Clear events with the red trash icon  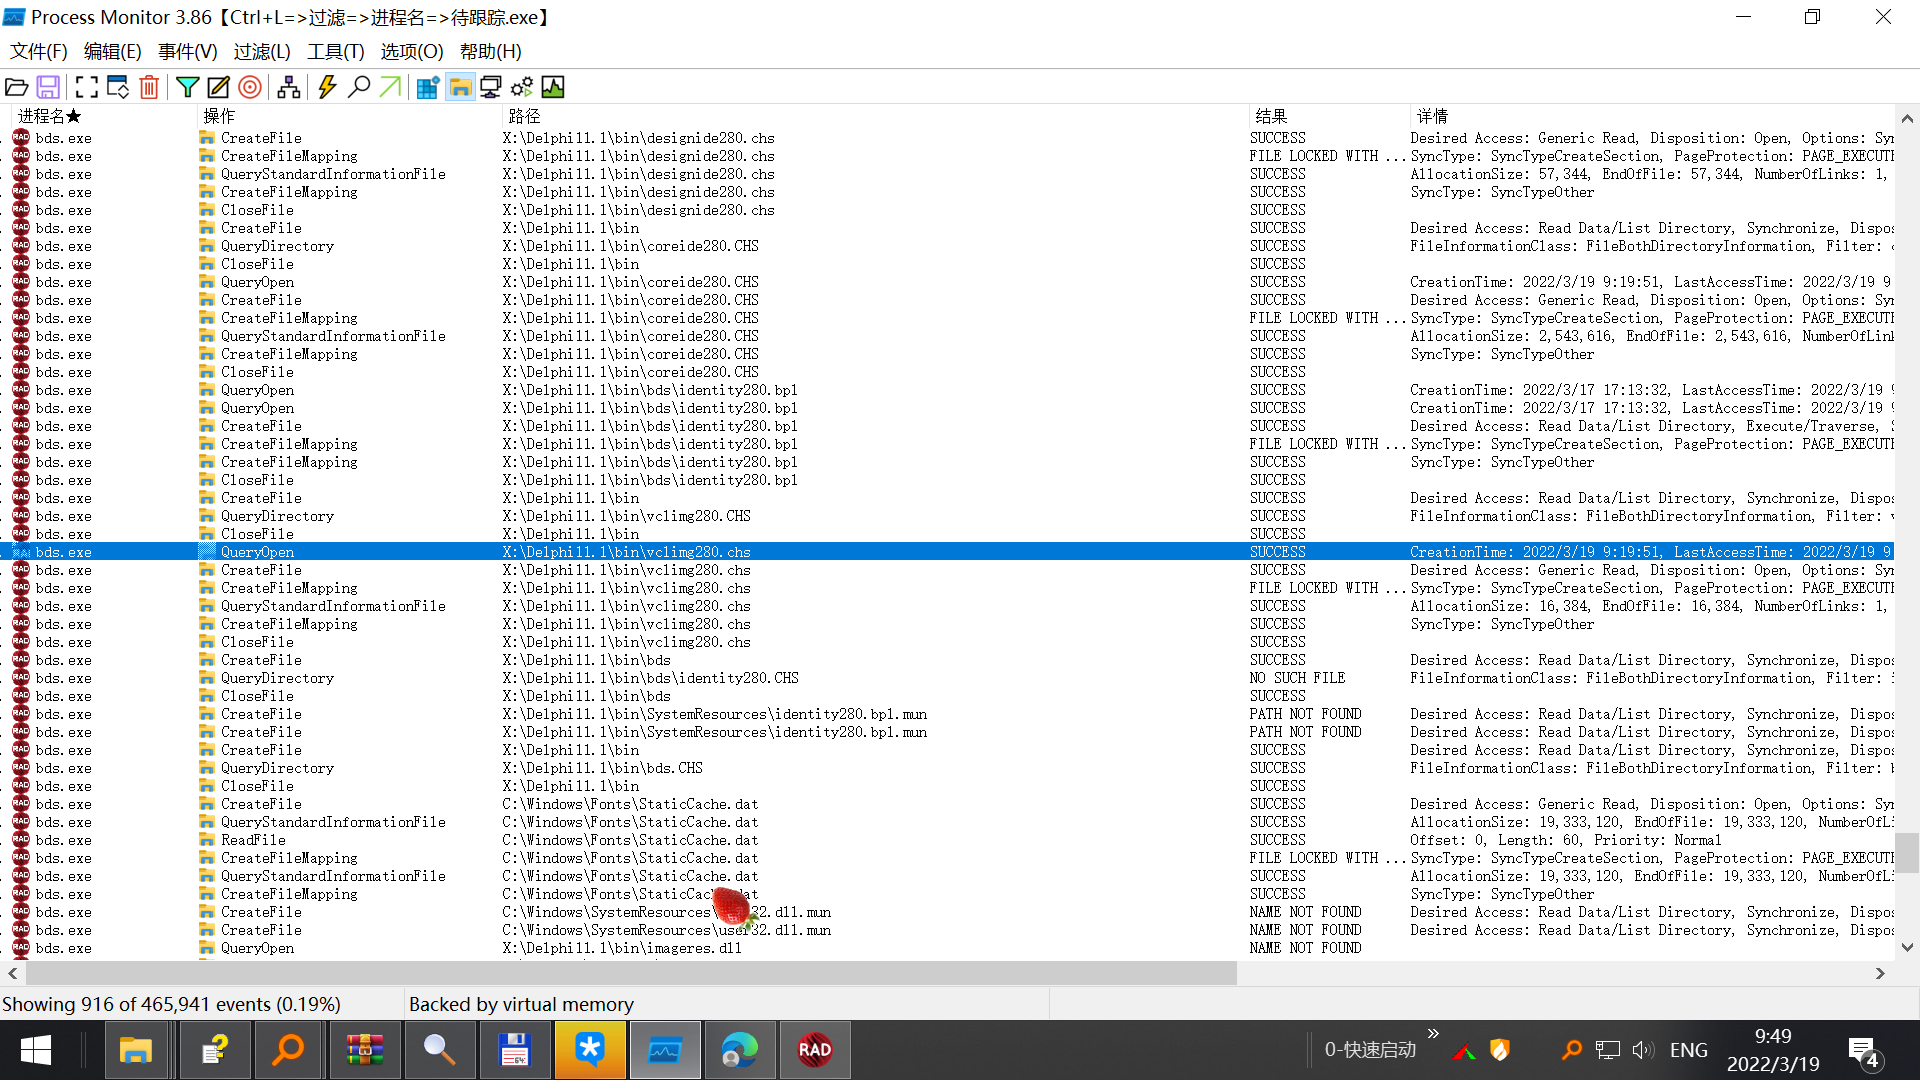(x=149, y=88)
